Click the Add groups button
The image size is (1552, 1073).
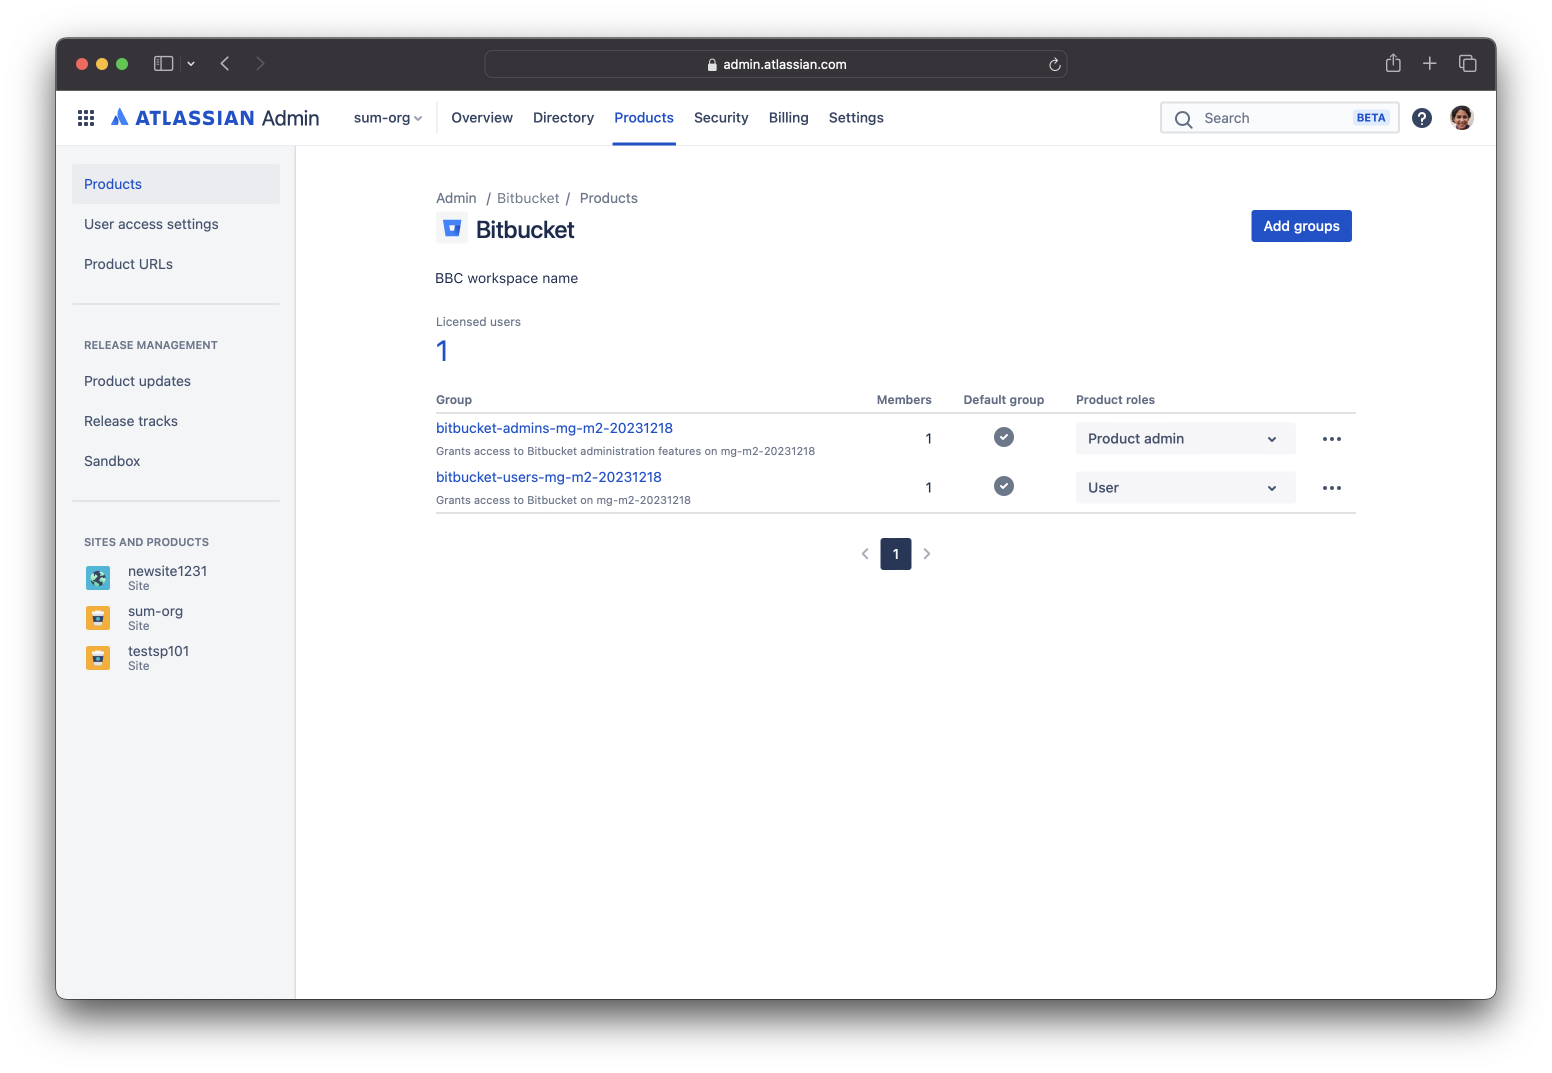coord(1301,226)
